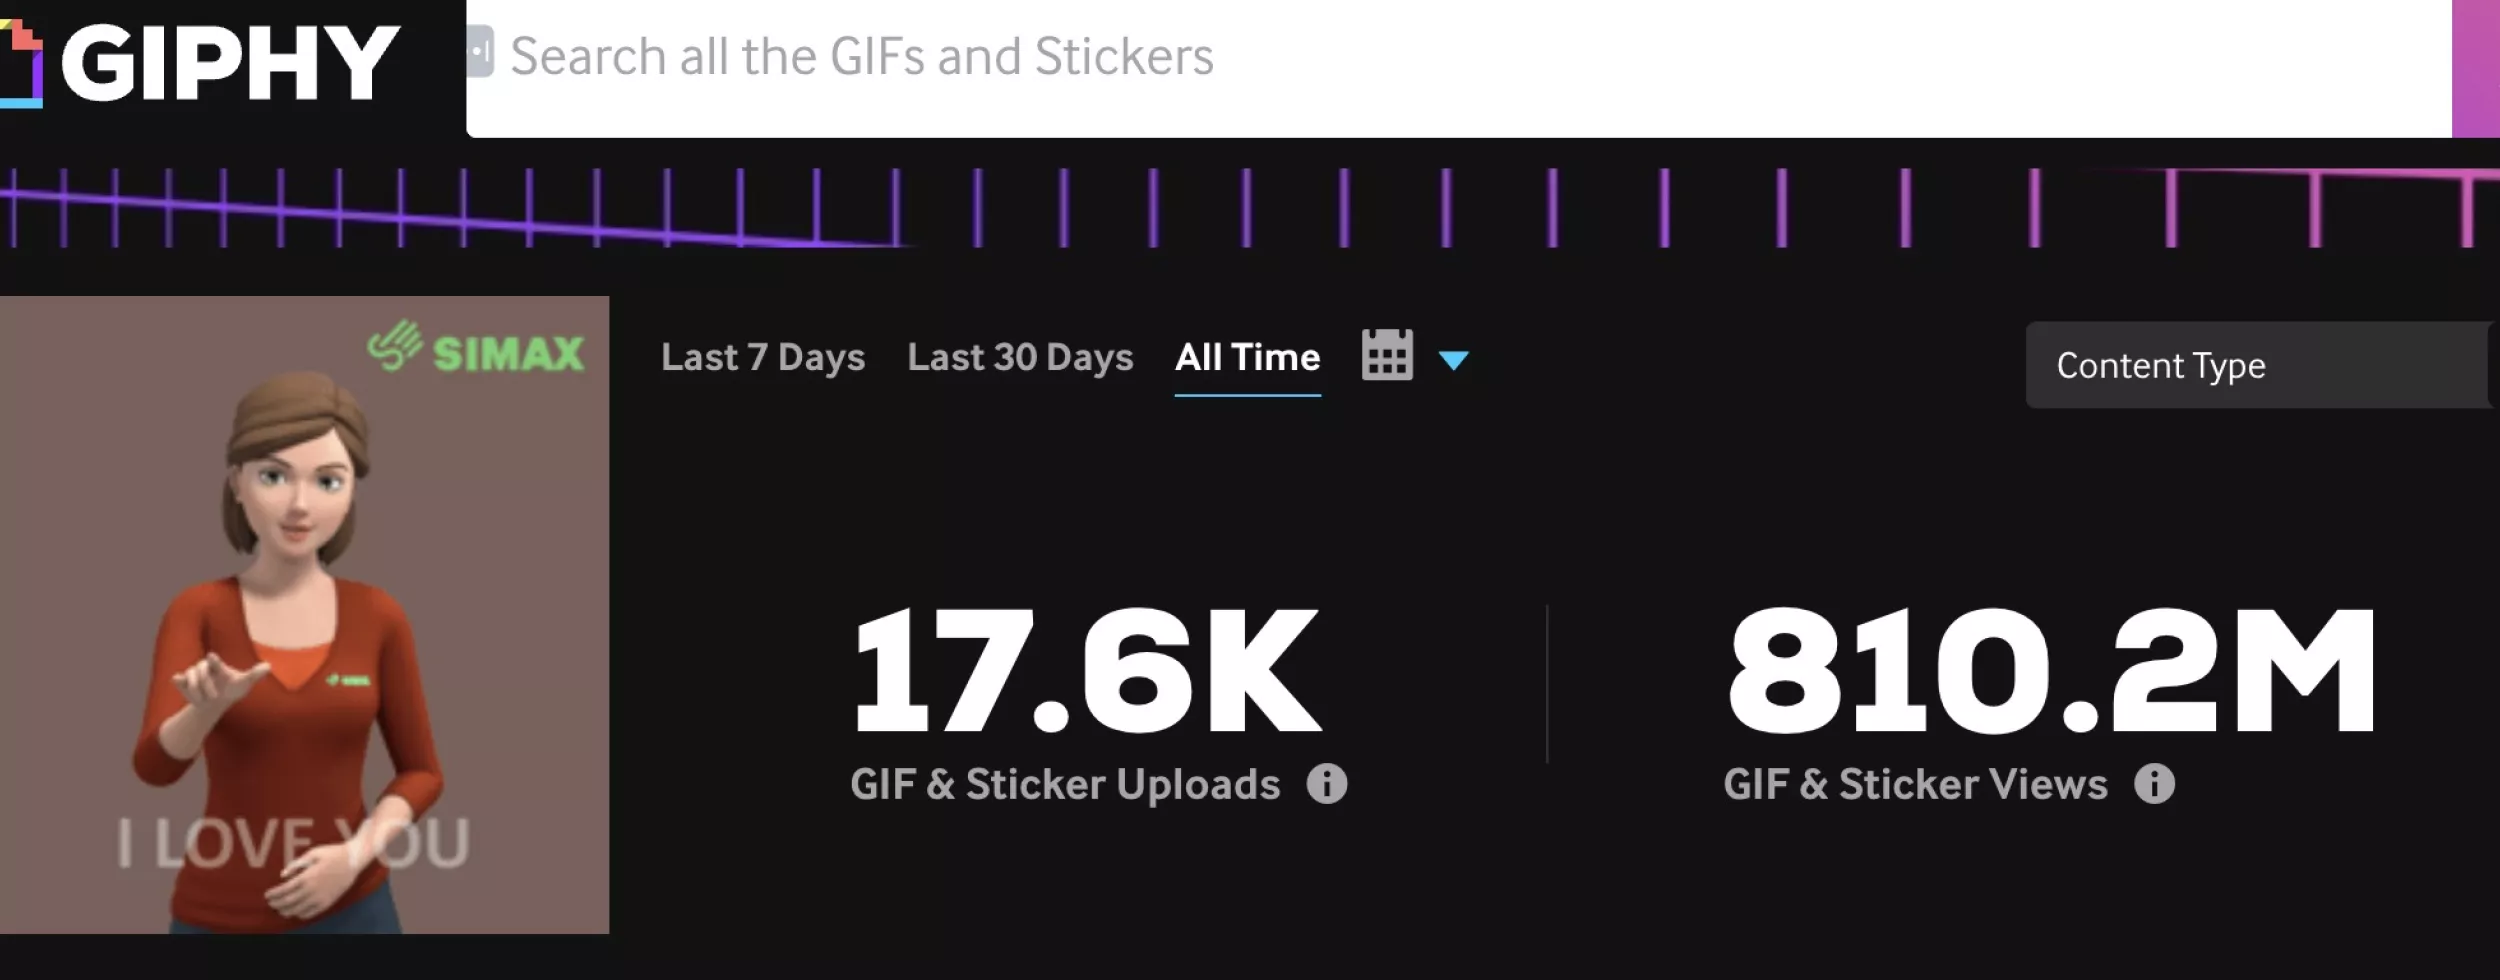Switch to the Last 7 Days tab

[763, 357]
